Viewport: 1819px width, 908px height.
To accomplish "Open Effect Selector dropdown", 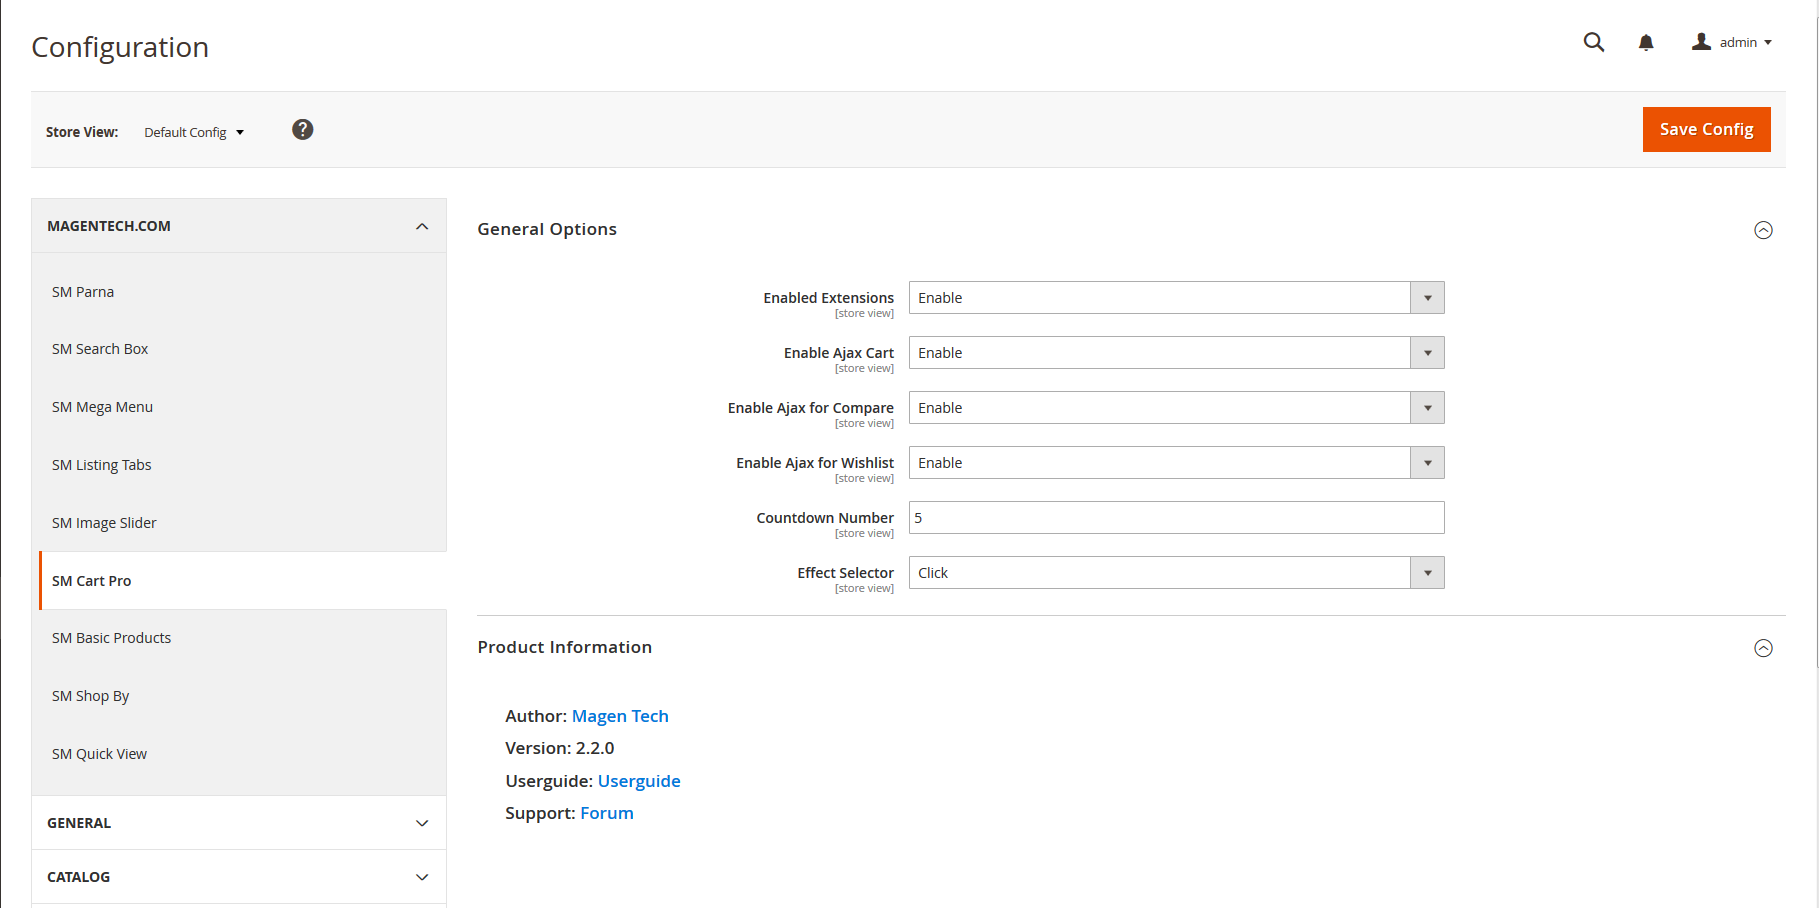I will (x=1176, y=573).
